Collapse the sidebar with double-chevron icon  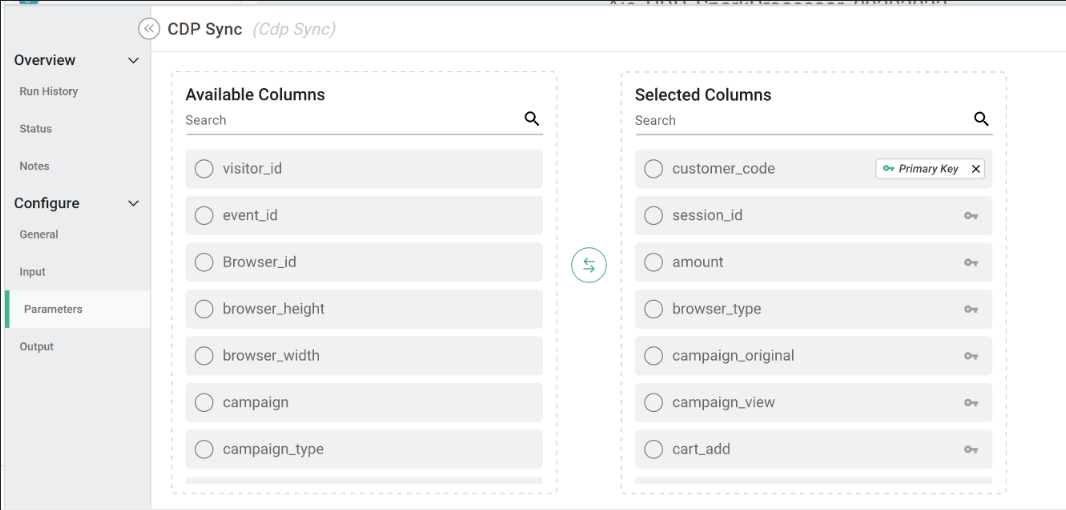(x=149, y=29)
